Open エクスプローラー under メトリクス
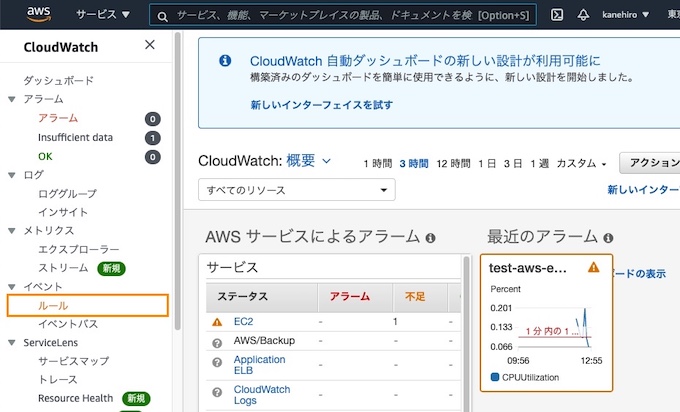Viewport: 680px width, 412px height. point(78,249)
